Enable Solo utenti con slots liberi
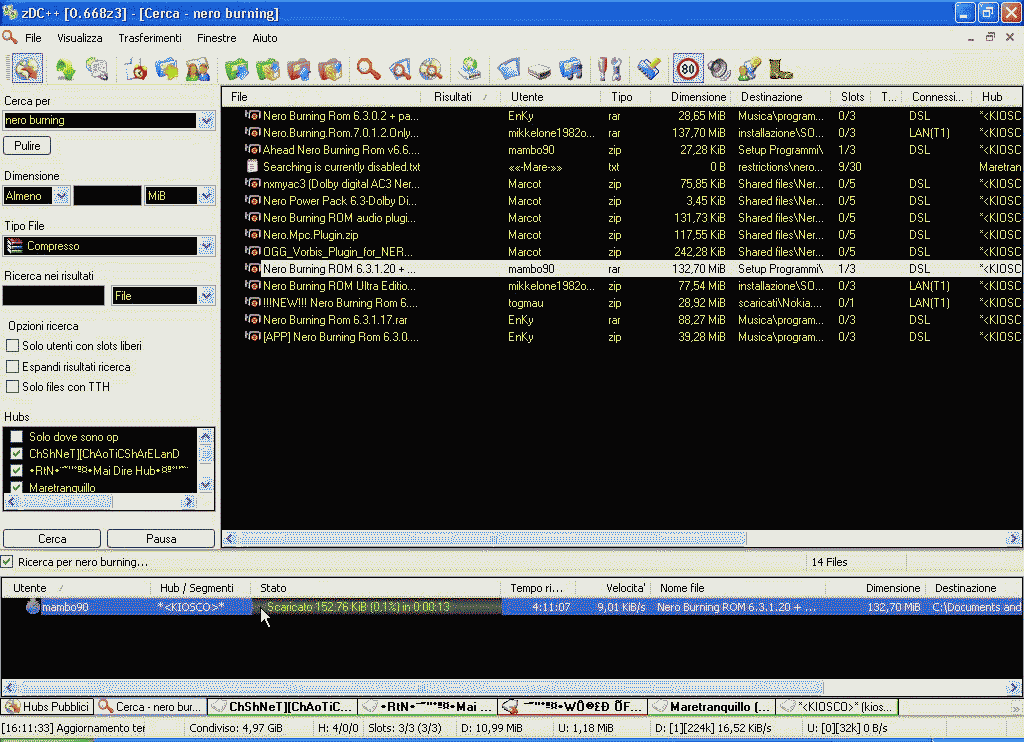This screenshot has height=742, width=1024. tap(13, 346)
